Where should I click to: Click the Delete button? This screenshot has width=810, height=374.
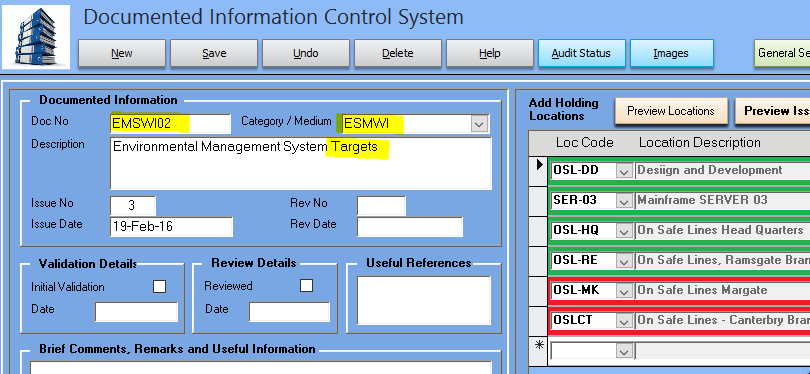pos(398,53)
